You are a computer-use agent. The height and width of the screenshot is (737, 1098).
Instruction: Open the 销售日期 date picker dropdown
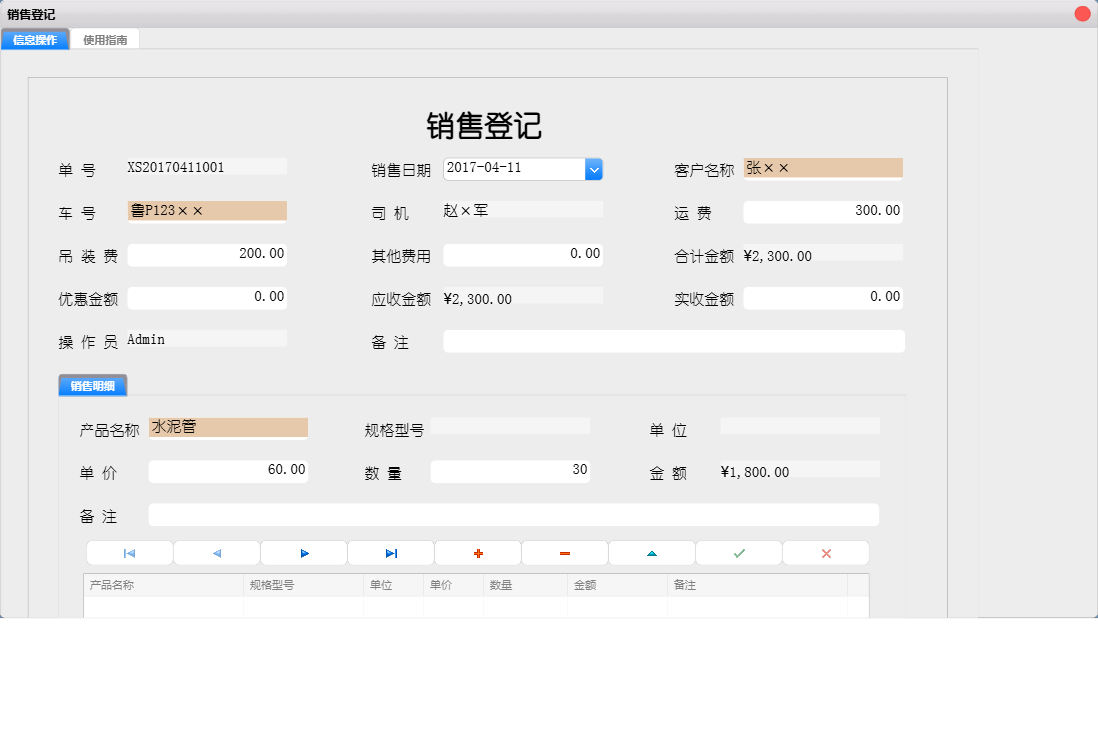(x=594, y=168)
